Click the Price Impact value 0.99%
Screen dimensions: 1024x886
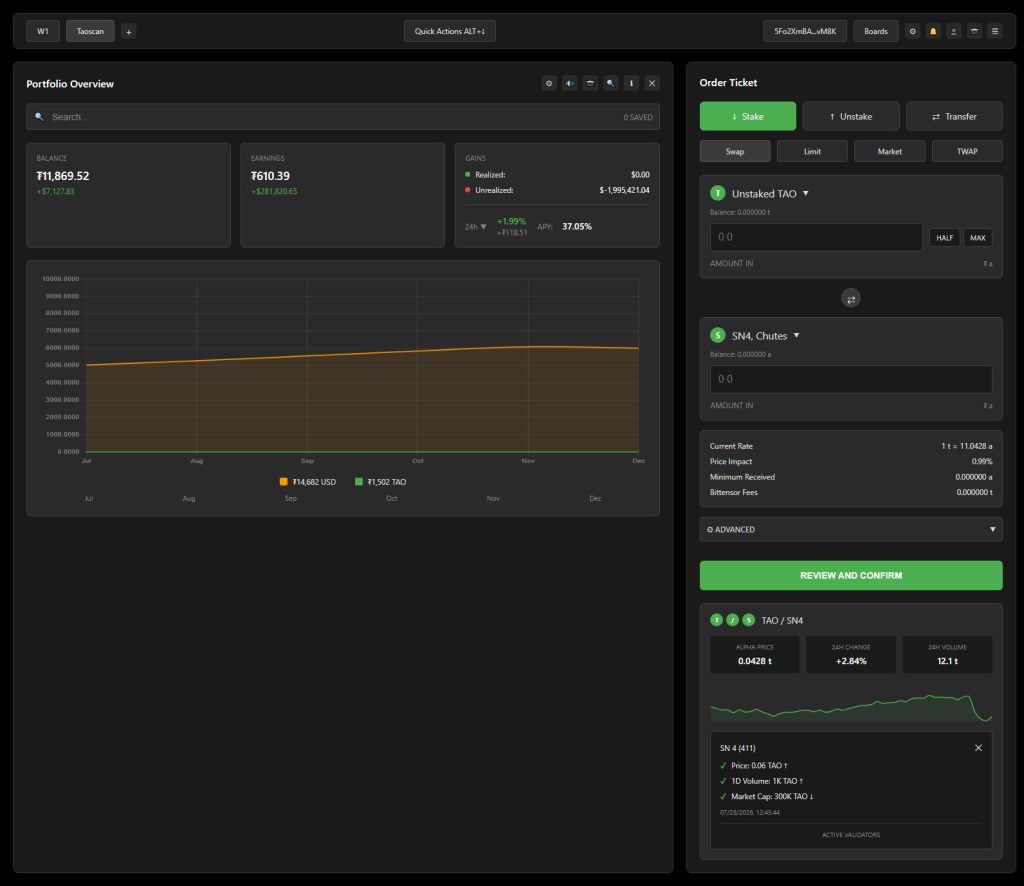point(982,462)
